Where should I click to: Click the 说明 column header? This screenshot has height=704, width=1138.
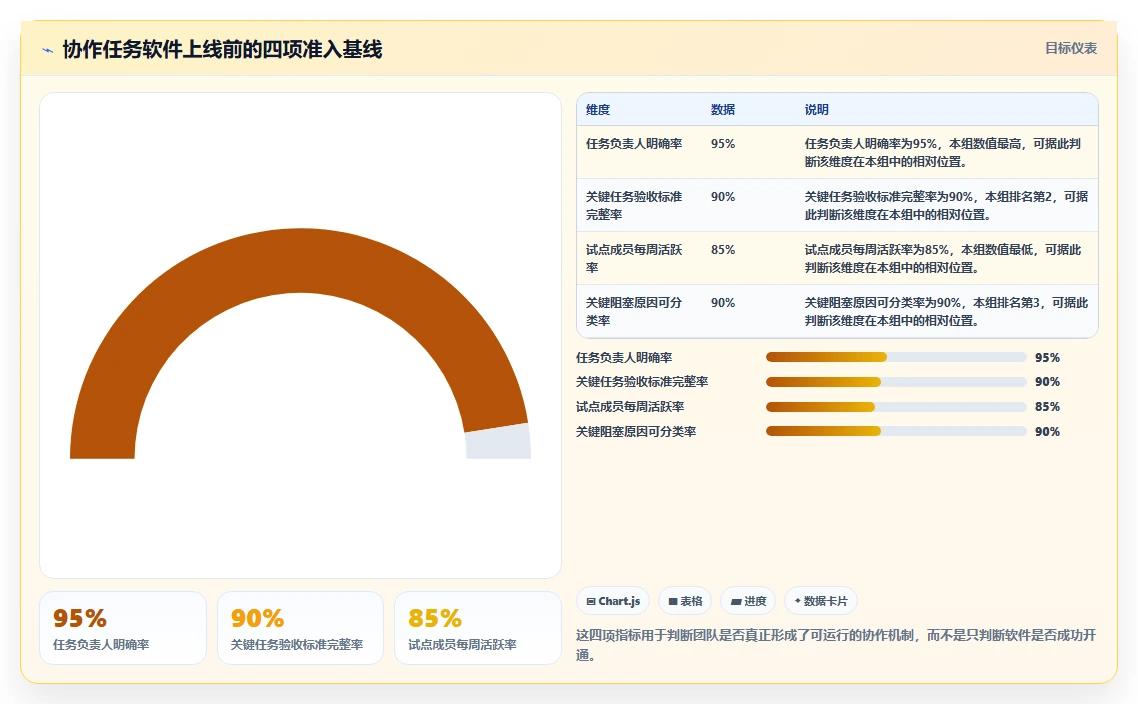point(816,110)
